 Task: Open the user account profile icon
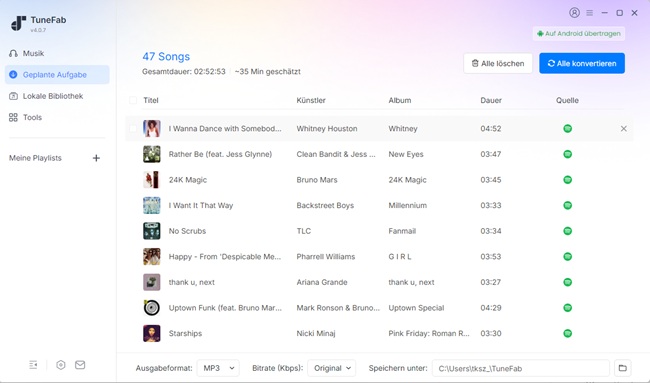pyautogui.click(x=574, y=13)
